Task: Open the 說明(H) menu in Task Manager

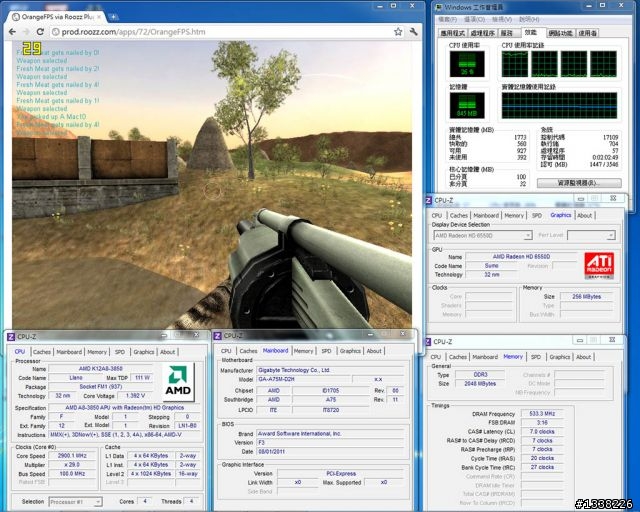Action: [x=529, y=19]
